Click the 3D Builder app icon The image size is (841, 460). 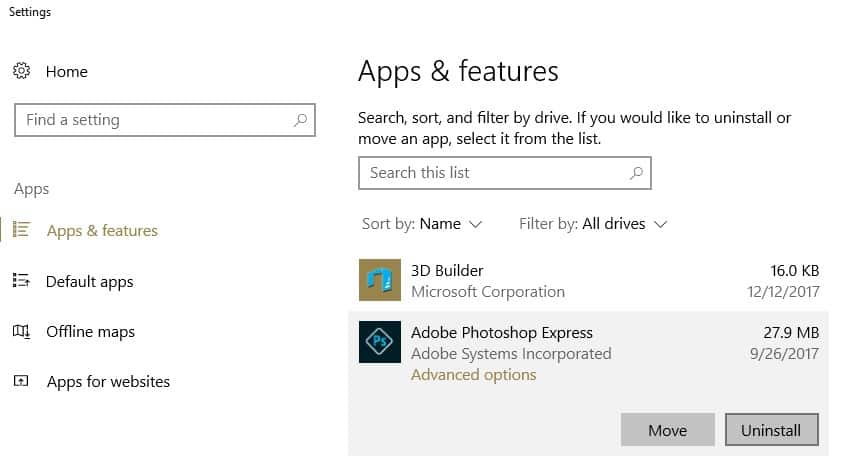pyautogui.click(x=380, y=280)
